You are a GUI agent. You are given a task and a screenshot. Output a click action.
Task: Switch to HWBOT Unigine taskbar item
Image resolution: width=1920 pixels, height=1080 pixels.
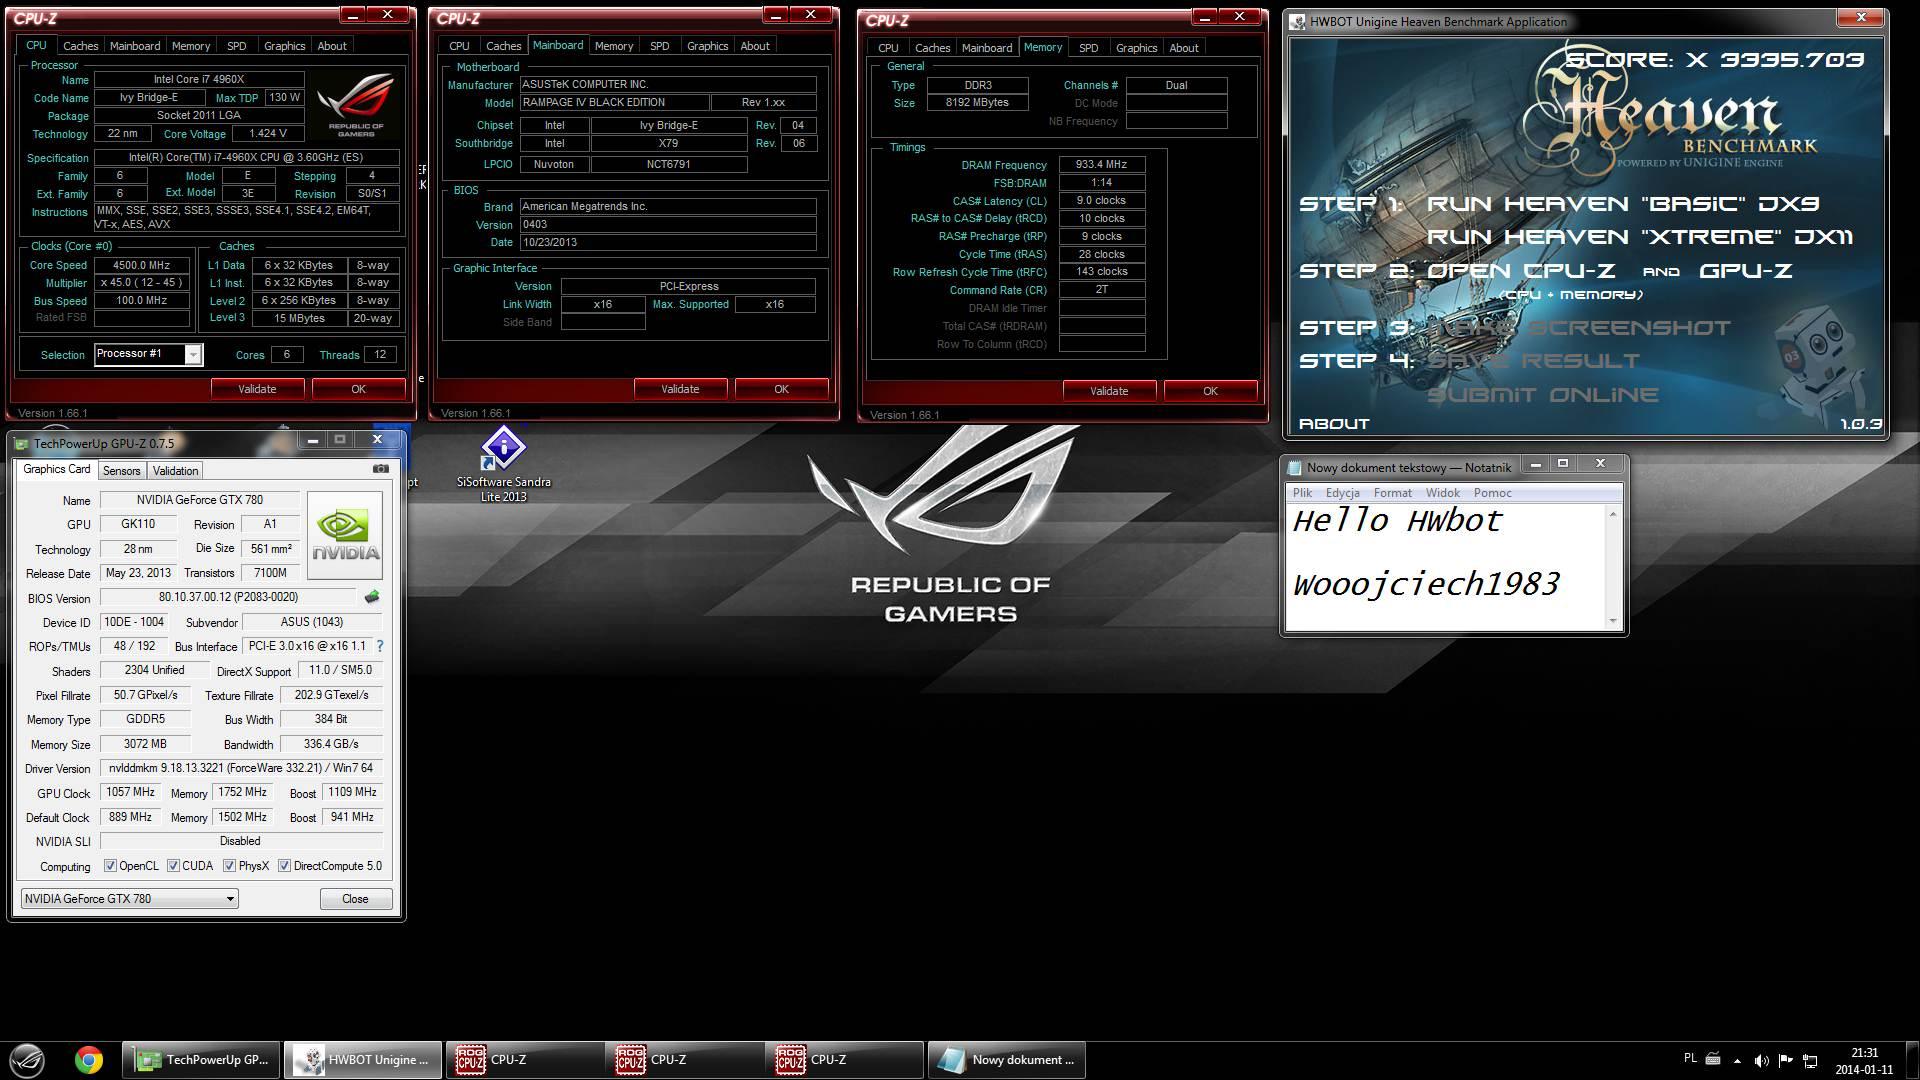tap(363, 1060)
